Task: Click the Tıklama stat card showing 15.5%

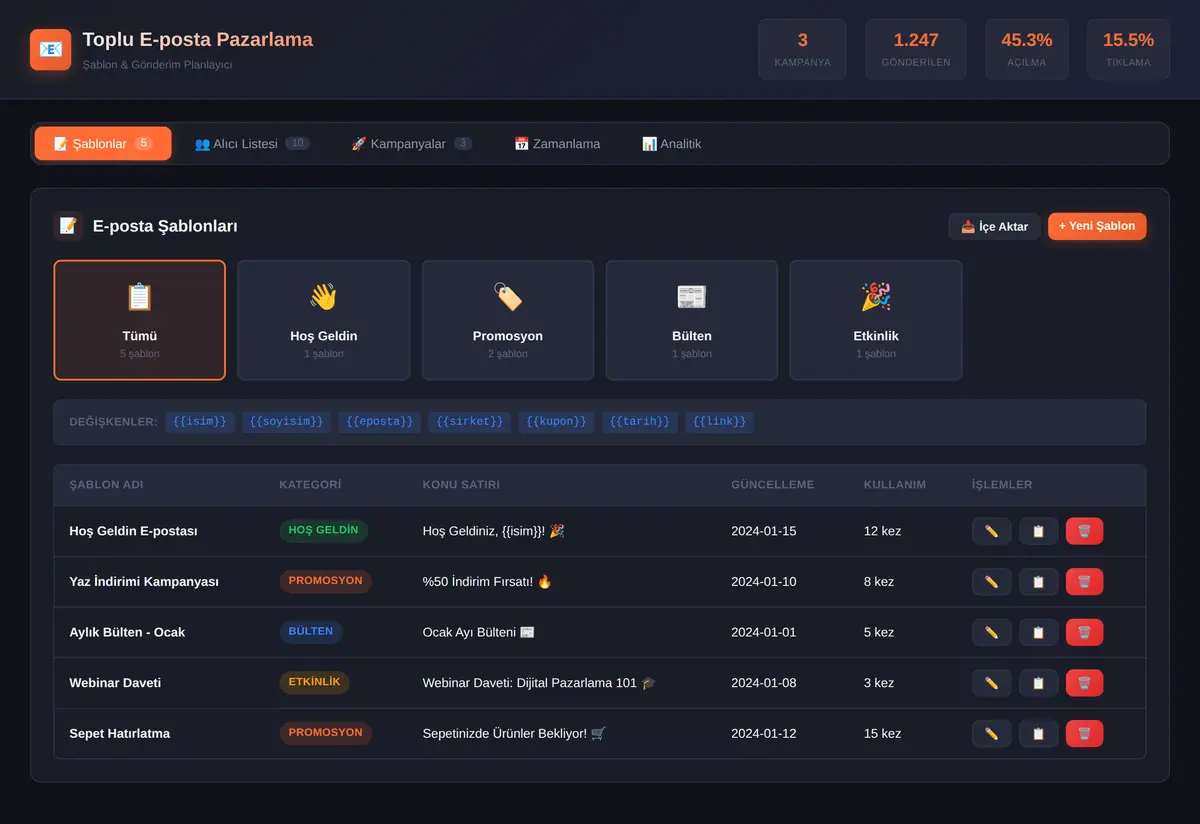Action: pyautogui.click(x=1128, y=49)
